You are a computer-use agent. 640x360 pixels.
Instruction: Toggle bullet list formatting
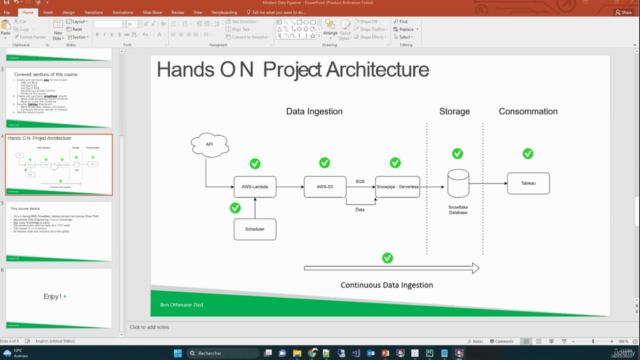[174, 24]
